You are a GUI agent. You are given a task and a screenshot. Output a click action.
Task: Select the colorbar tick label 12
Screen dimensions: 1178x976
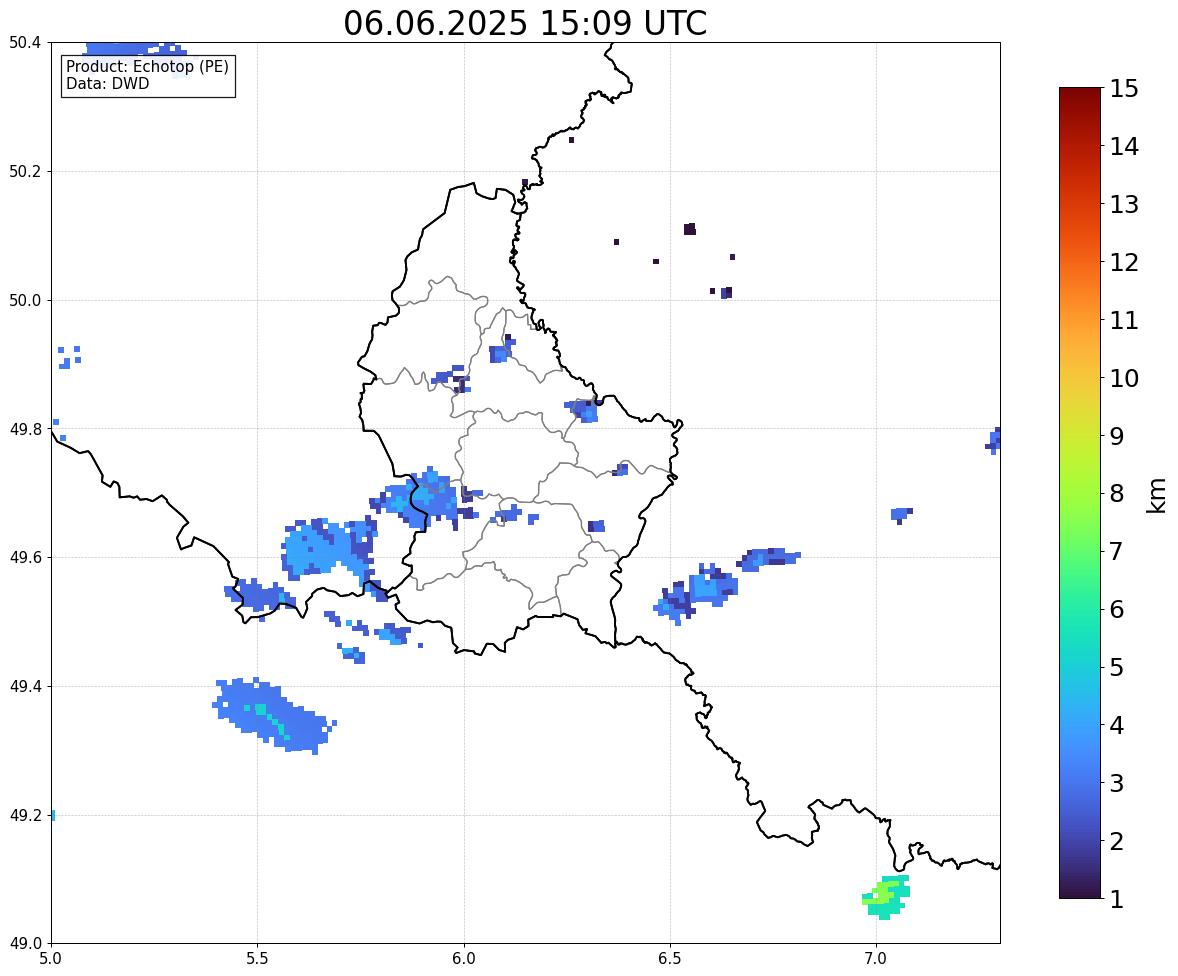coord(1124,262)
